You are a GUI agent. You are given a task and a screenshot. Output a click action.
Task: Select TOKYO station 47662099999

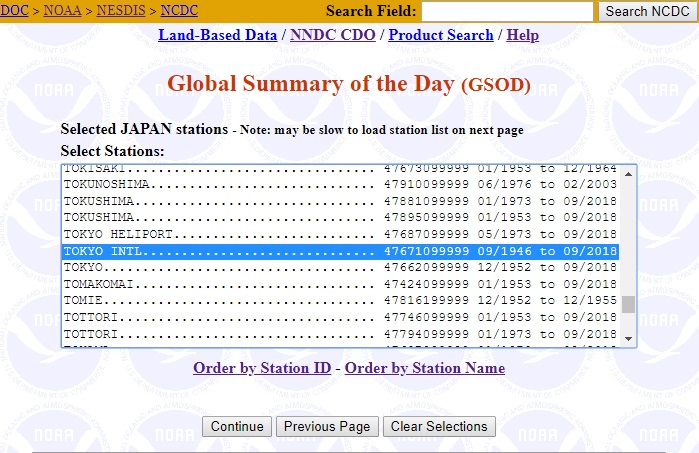(340, 268)
